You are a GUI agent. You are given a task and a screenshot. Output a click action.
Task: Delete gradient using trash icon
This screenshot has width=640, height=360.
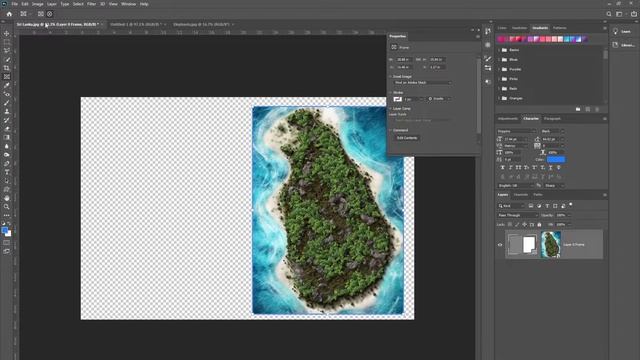(597, 109)
